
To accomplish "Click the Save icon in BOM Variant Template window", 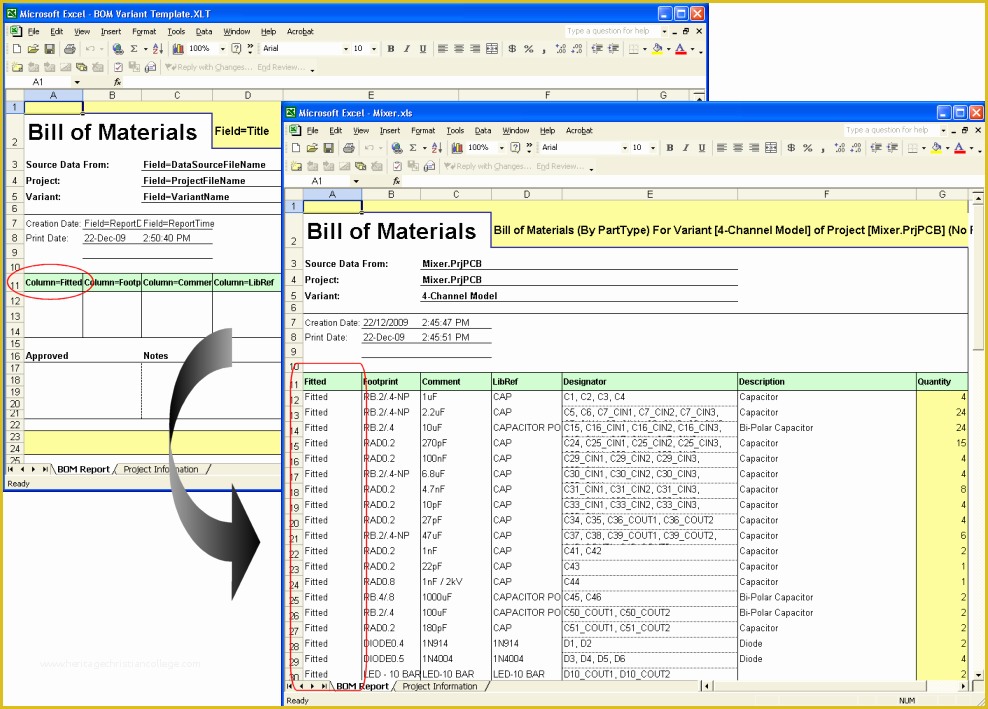I will 49,49.
